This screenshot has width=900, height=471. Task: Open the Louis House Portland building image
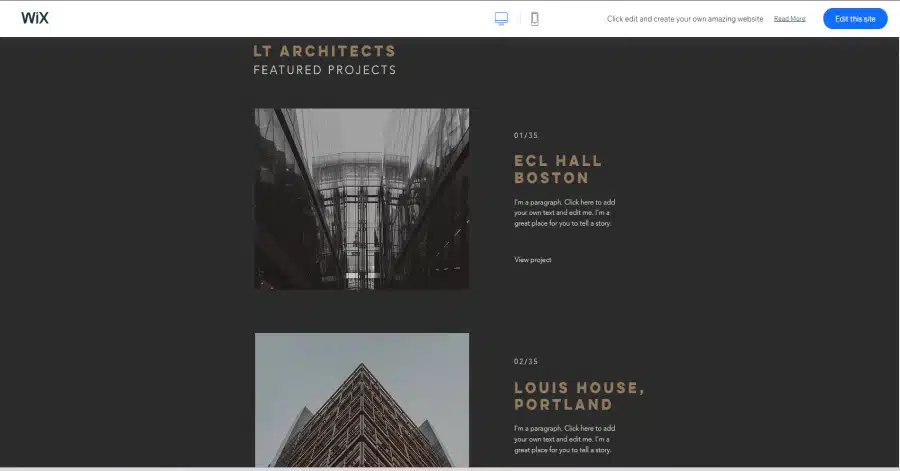point(362,400)
